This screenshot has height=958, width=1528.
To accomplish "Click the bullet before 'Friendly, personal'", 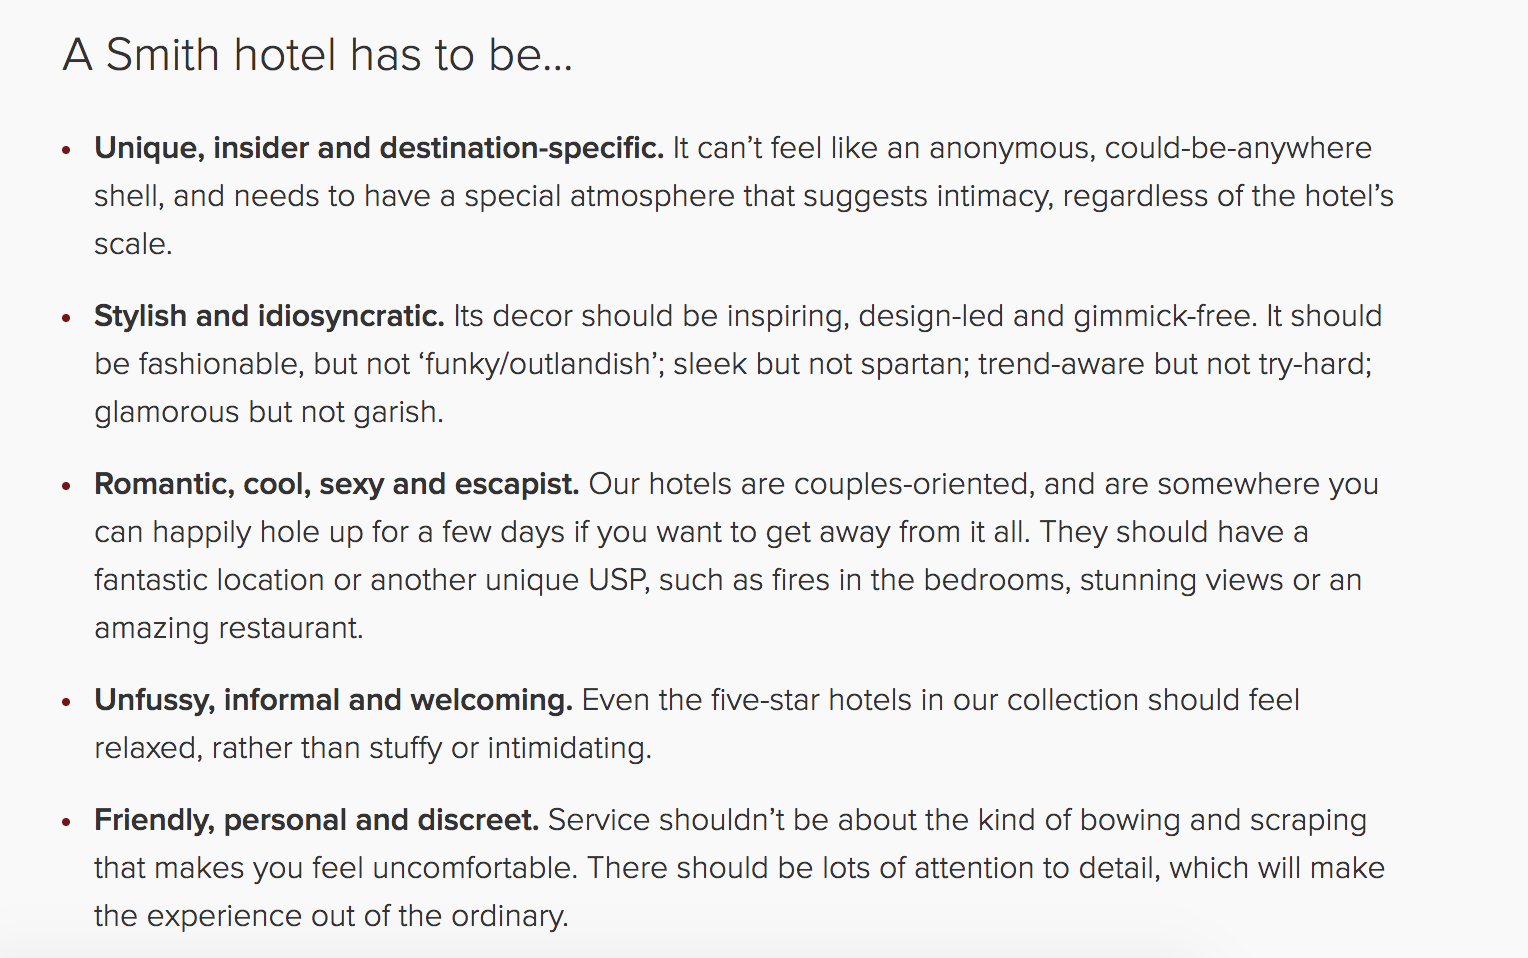I will [66, 822].
